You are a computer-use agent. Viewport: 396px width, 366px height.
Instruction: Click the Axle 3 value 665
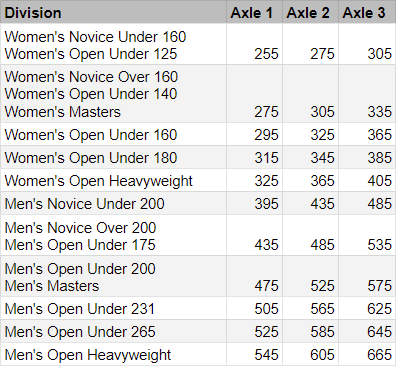(x=379, y=355)
